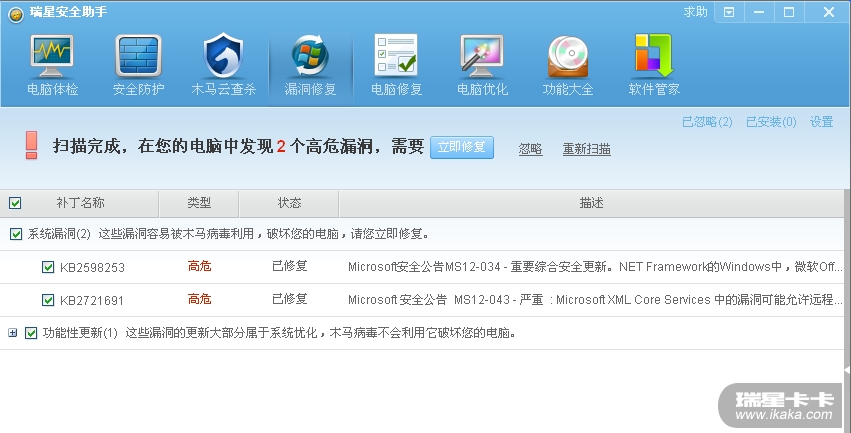The image size is (851, 433).
Task: Open the 软件管家 colored blocks icon
Action: 654,55
